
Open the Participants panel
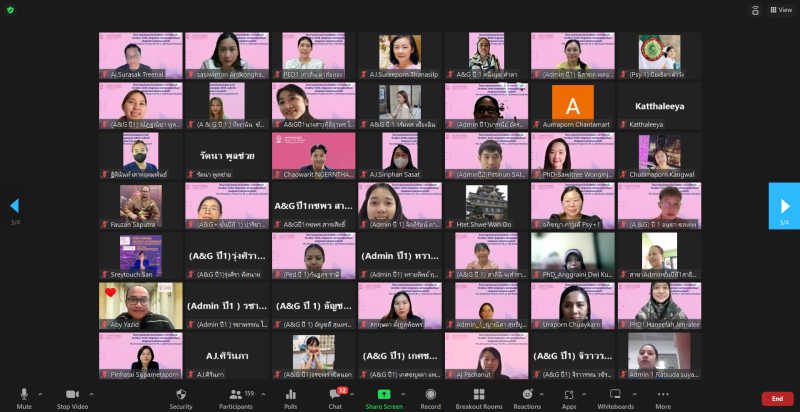pos(236,397)
